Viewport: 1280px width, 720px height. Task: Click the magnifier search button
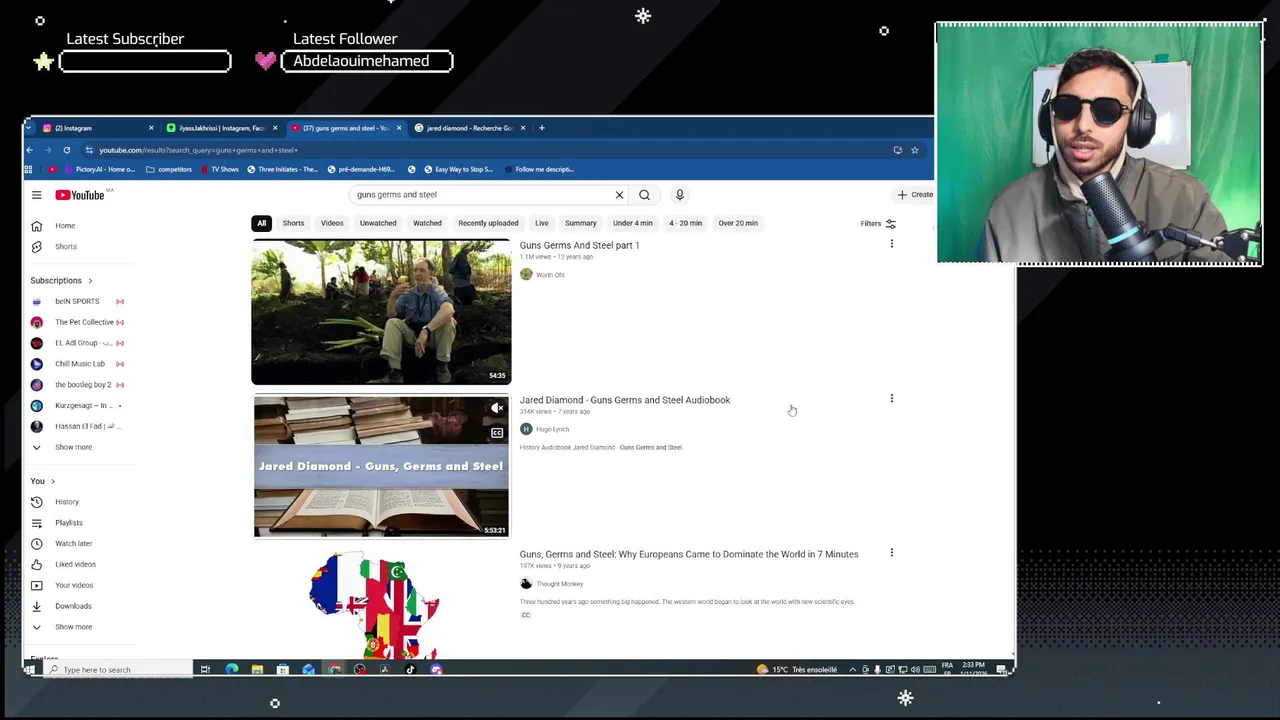(644, 195)
